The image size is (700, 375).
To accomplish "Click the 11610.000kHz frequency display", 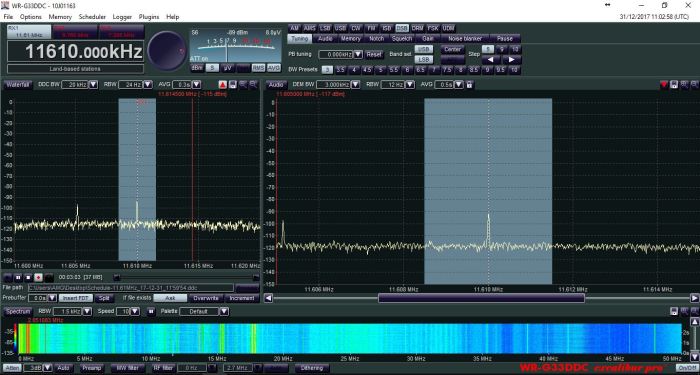I will [x=75, y=51].
